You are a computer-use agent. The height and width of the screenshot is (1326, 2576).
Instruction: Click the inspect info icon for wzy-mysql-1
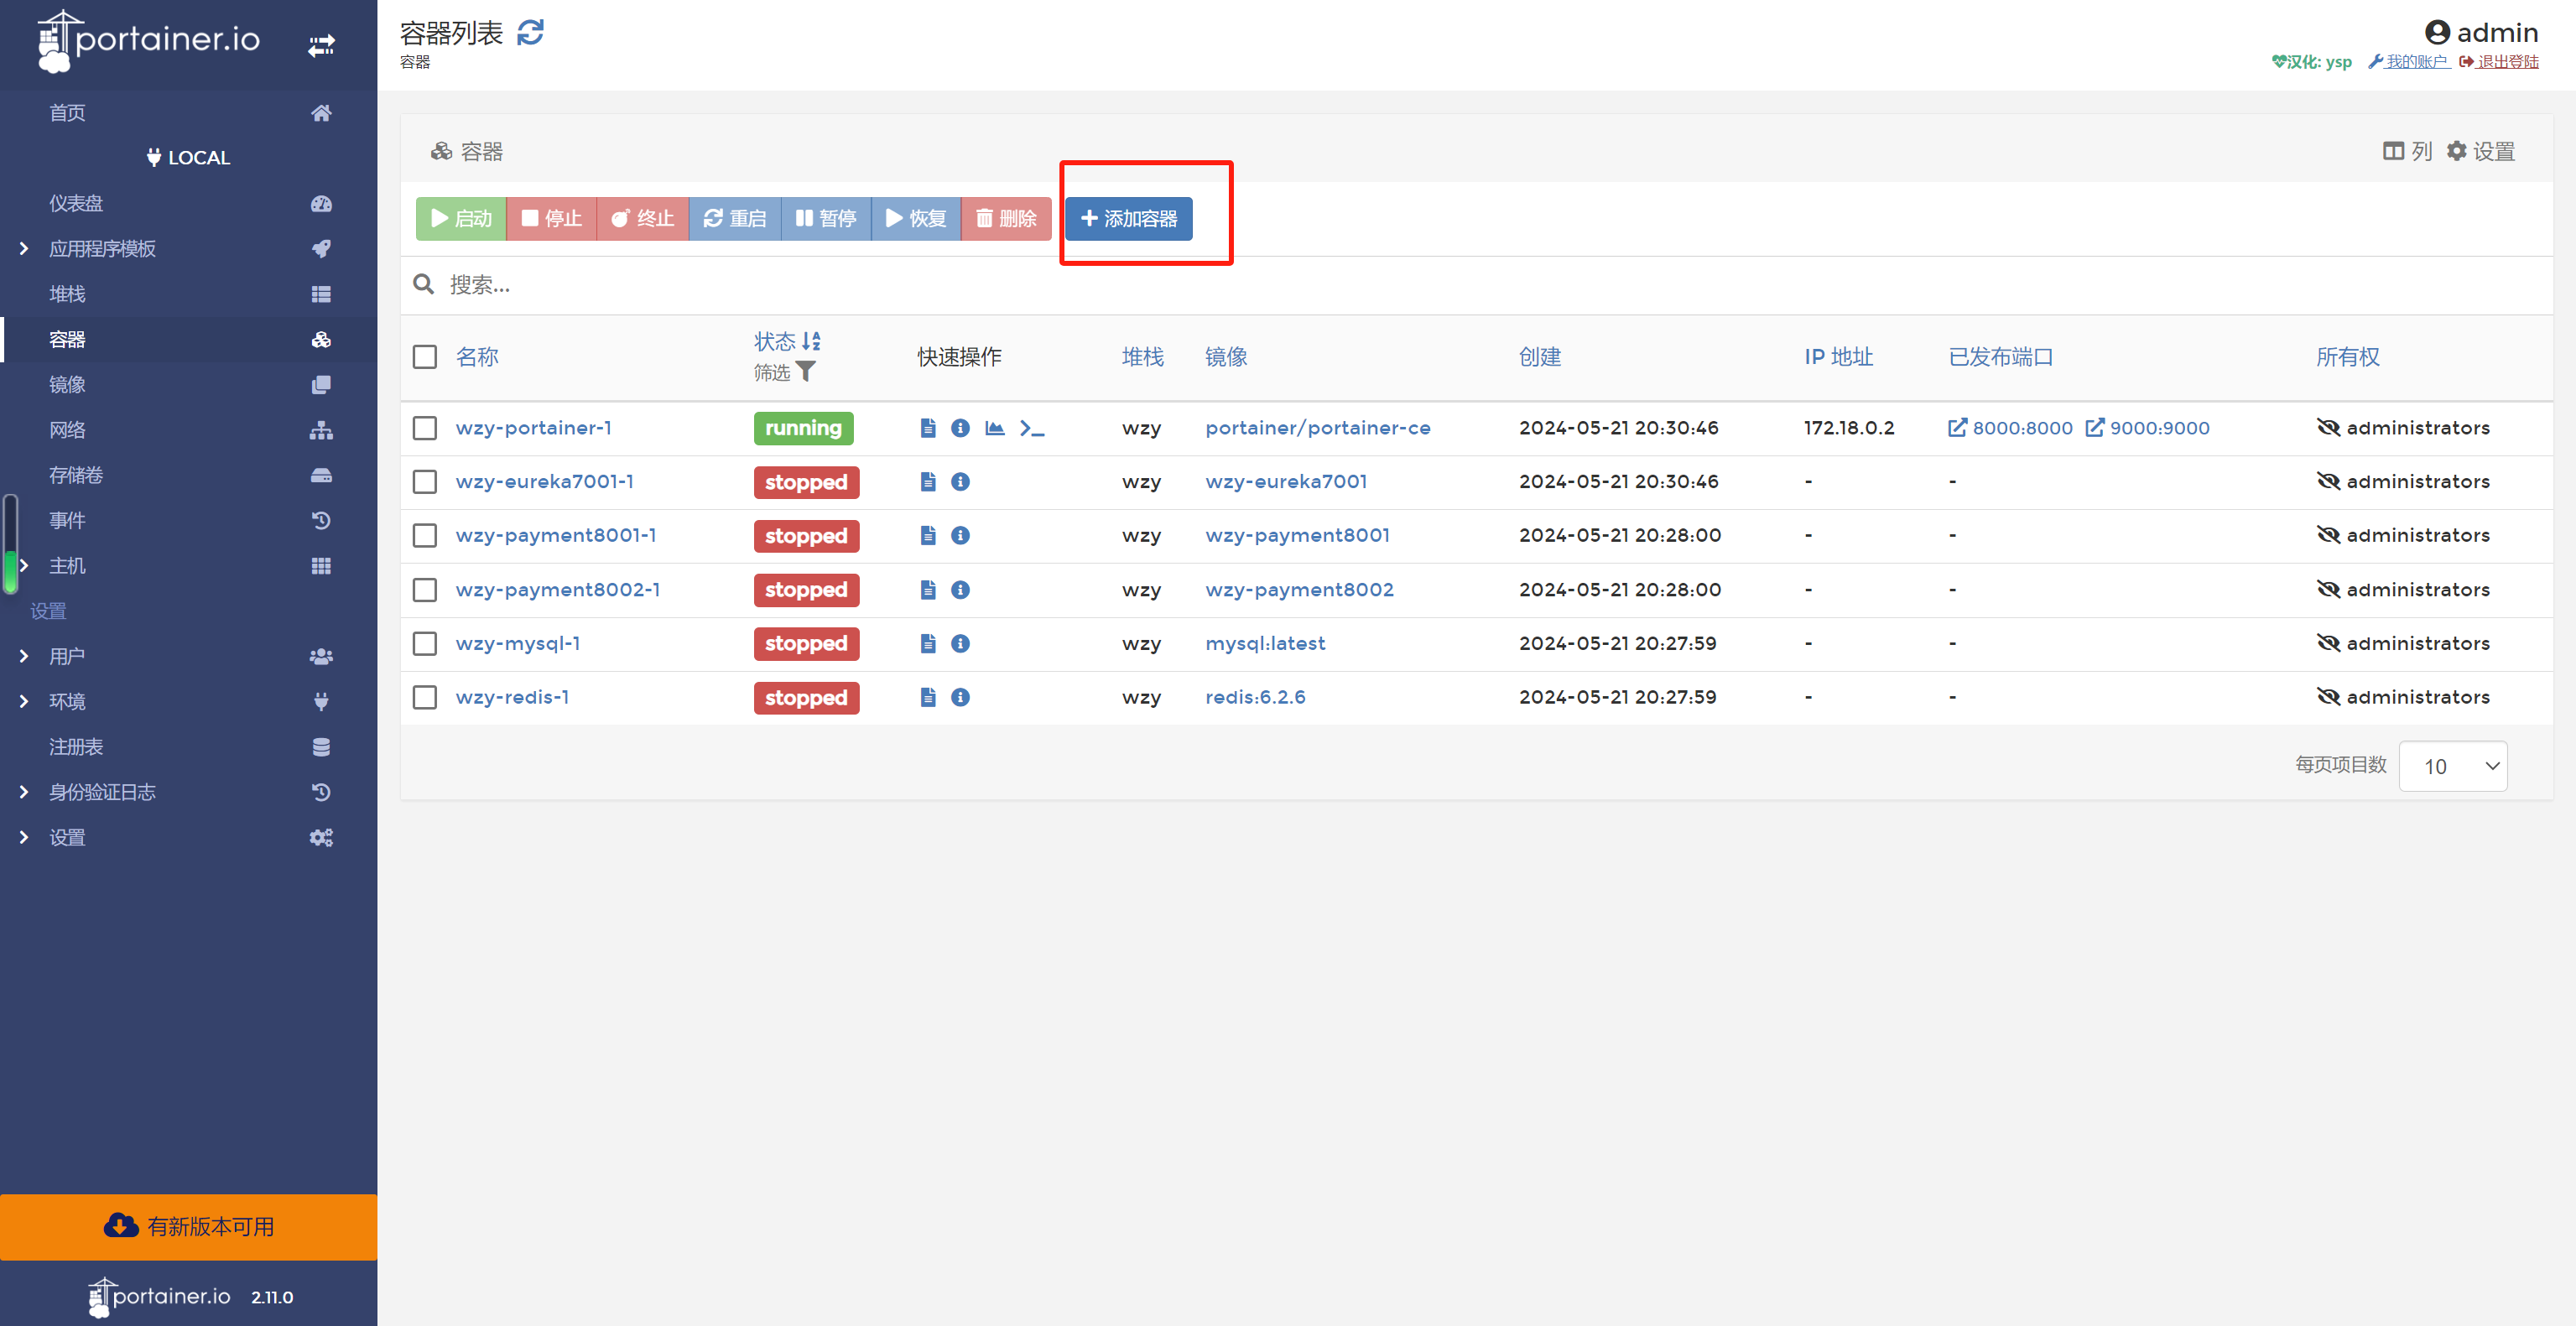[x=960, y=643]
